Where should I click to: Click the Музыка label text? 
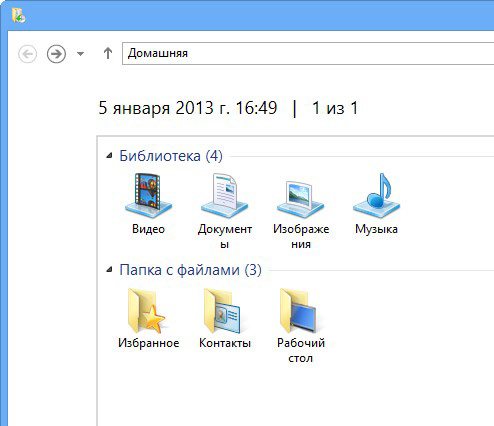(x=376, y=229)
